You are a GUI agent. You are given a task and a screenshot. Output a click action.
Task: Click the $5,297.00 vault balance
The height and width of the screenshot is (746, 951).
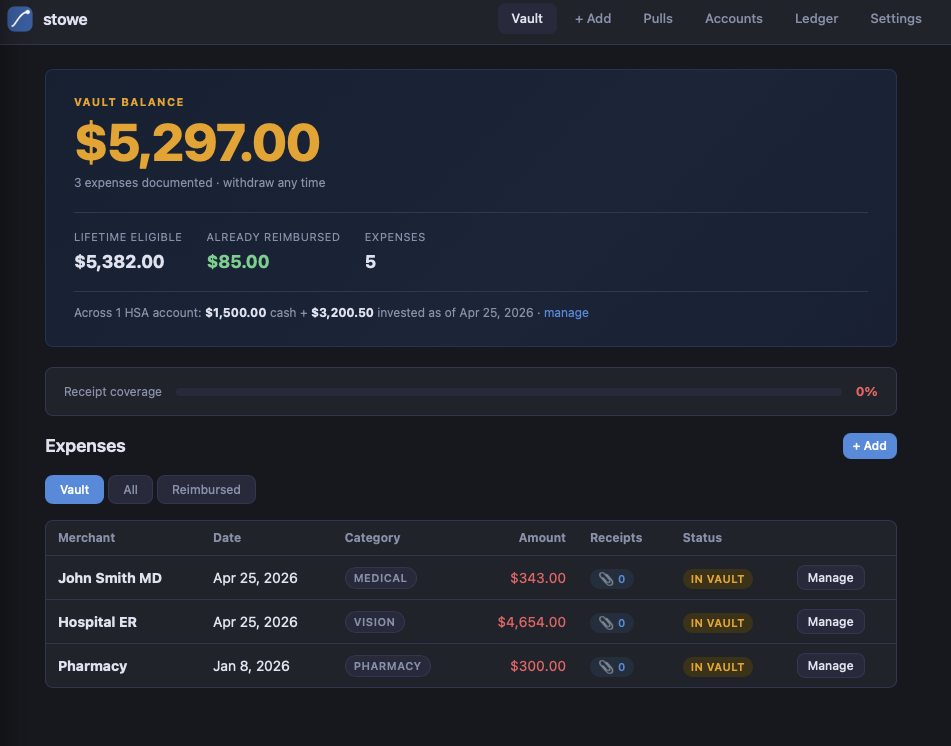[197, 143]
